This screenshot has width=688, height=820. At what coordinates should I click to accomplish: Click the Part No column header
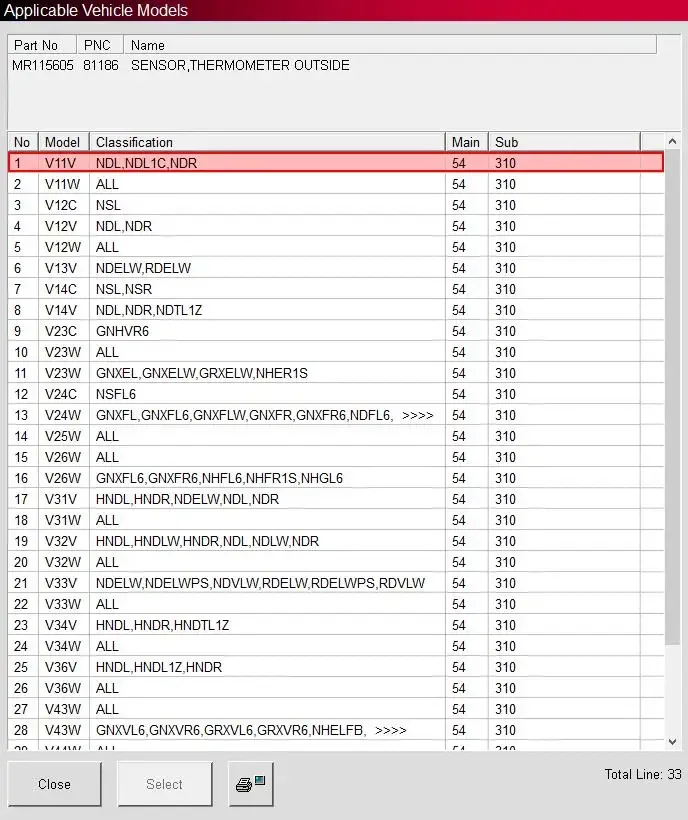click(42, 45)
